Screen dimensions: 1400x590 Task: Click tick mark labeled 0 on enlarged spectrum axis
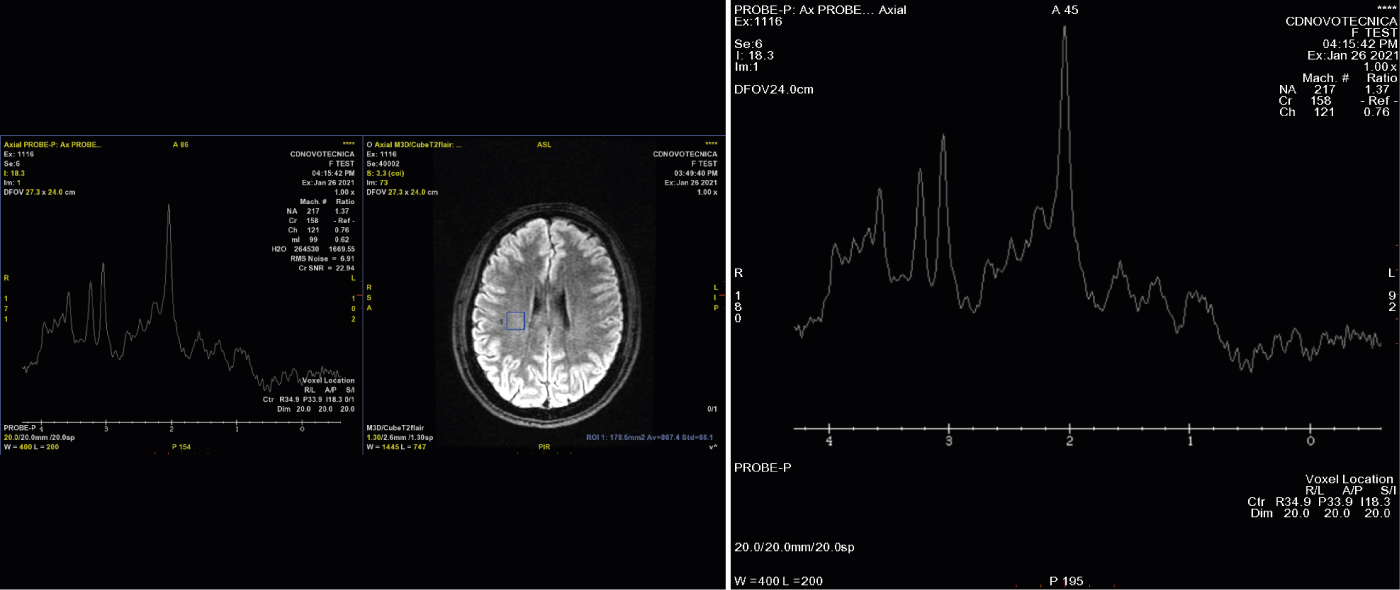click(1311, 441)
